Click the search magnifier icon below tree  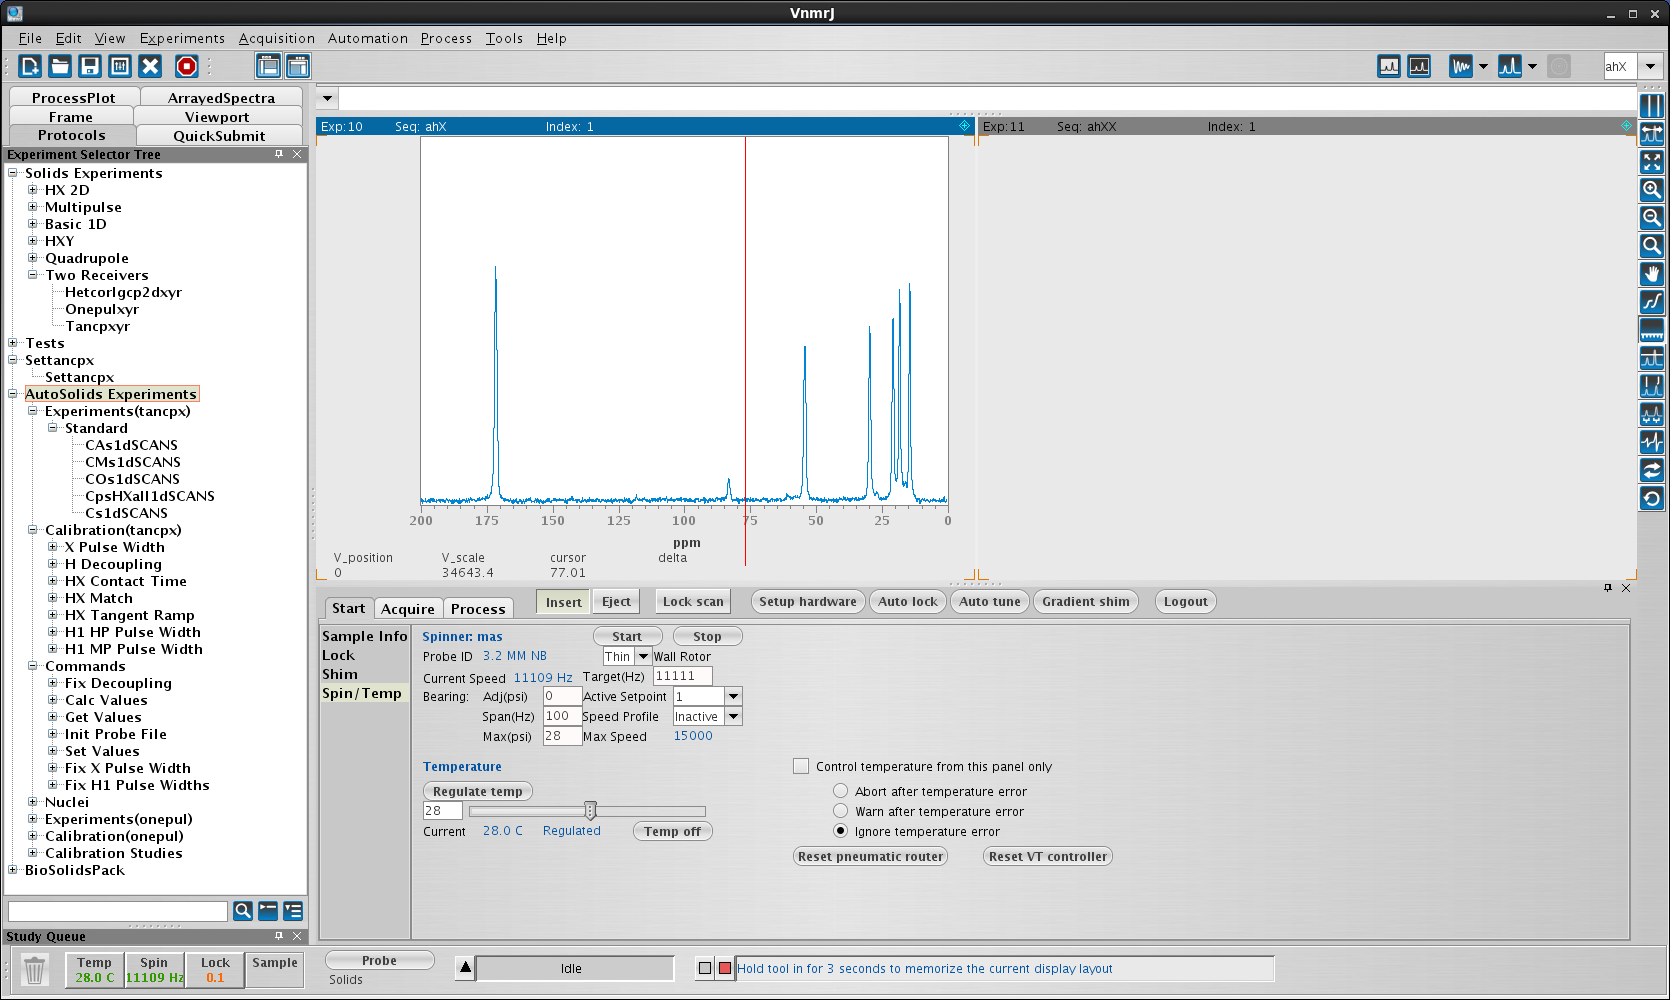(242, 911)
